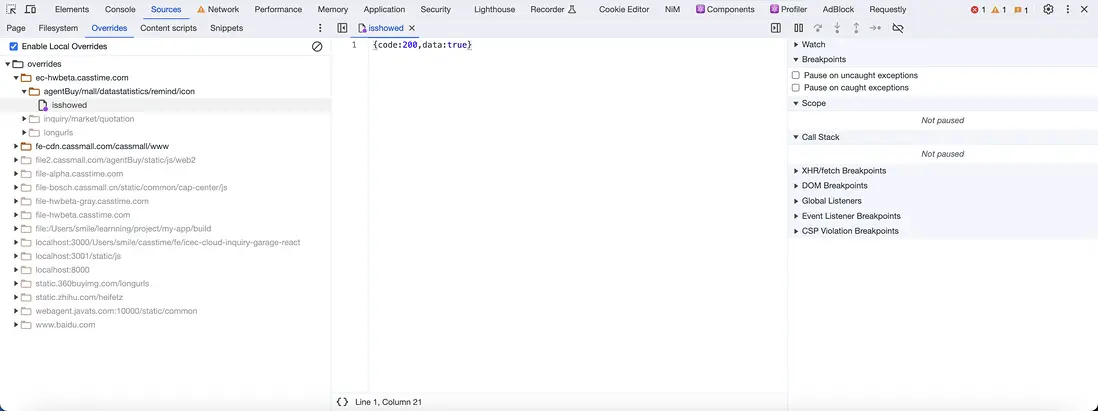Expand CSP Violation Breakpoints section
The image size is (1098, 411).
point(796,231)
